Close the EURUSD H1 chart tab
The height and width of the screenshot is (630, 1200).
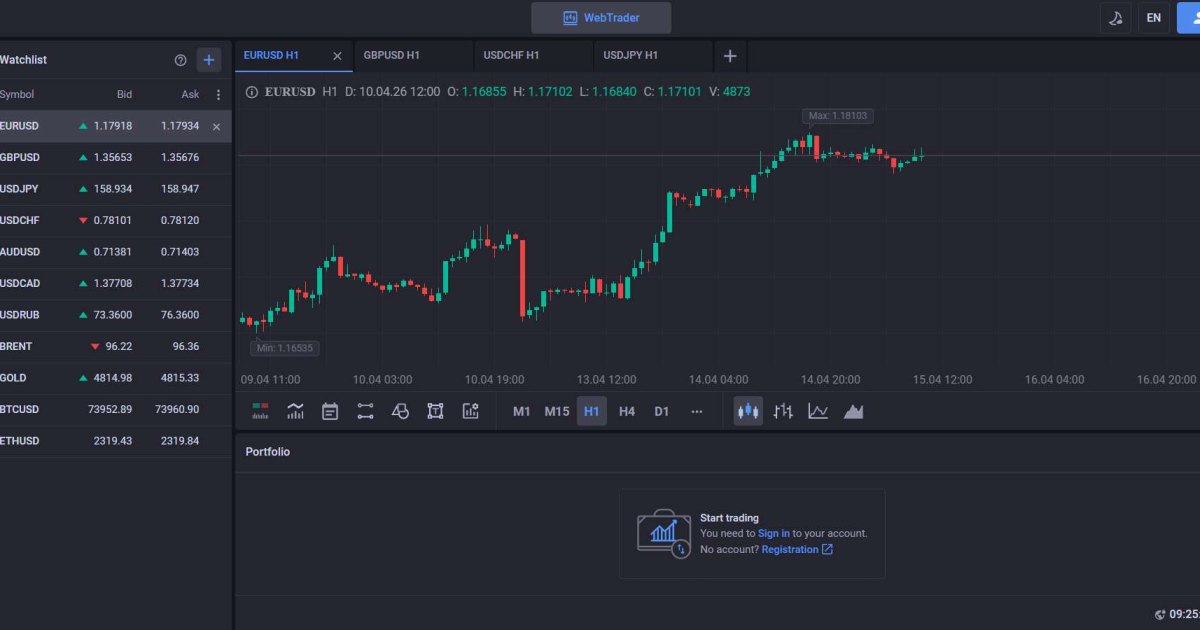tap(337, 56)
